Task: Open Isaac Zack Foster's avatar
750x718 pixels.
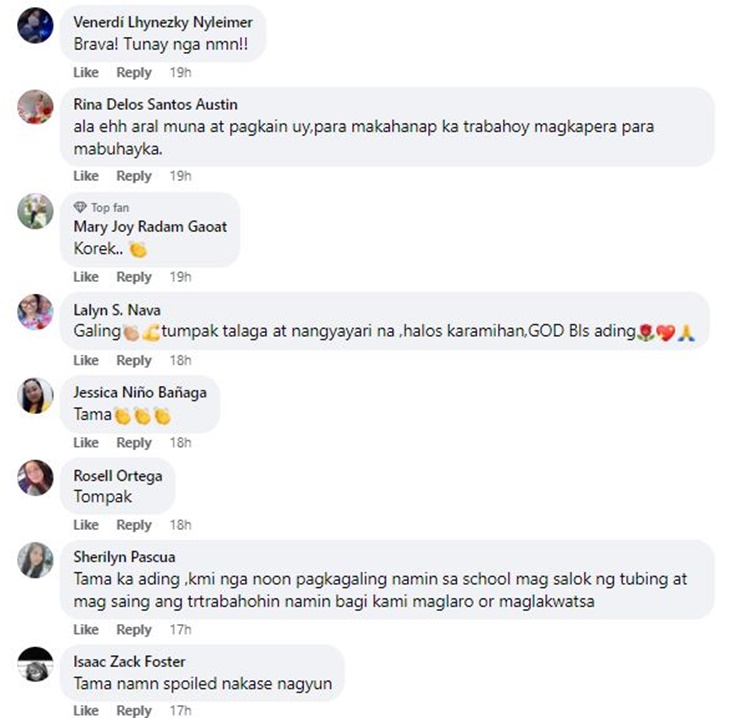Action: 35,664
